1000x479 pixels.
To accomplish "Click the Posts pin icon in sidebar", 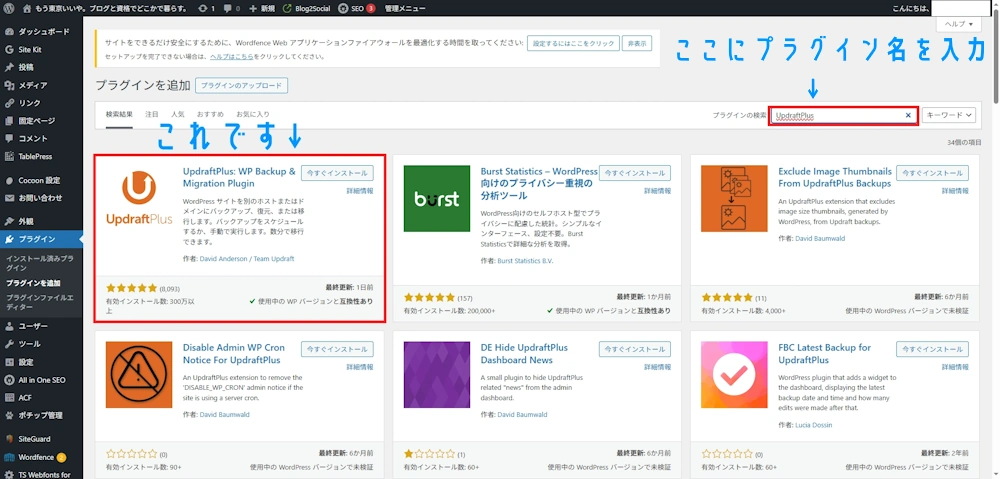I will 9,67.
